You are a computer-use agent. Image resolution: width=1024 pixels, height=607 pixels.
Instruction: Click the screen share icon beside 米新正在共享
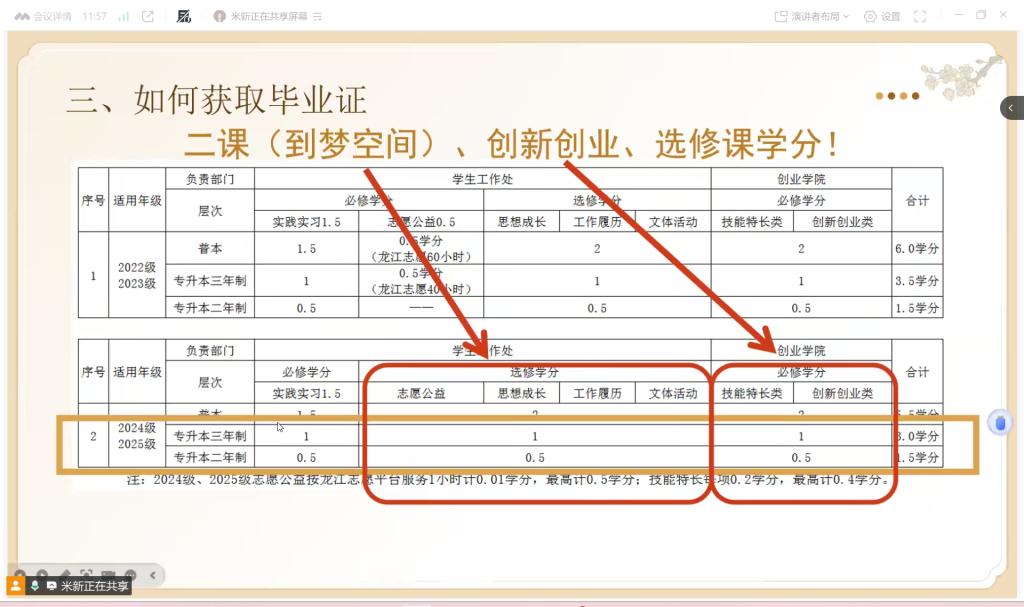[51, 586]
